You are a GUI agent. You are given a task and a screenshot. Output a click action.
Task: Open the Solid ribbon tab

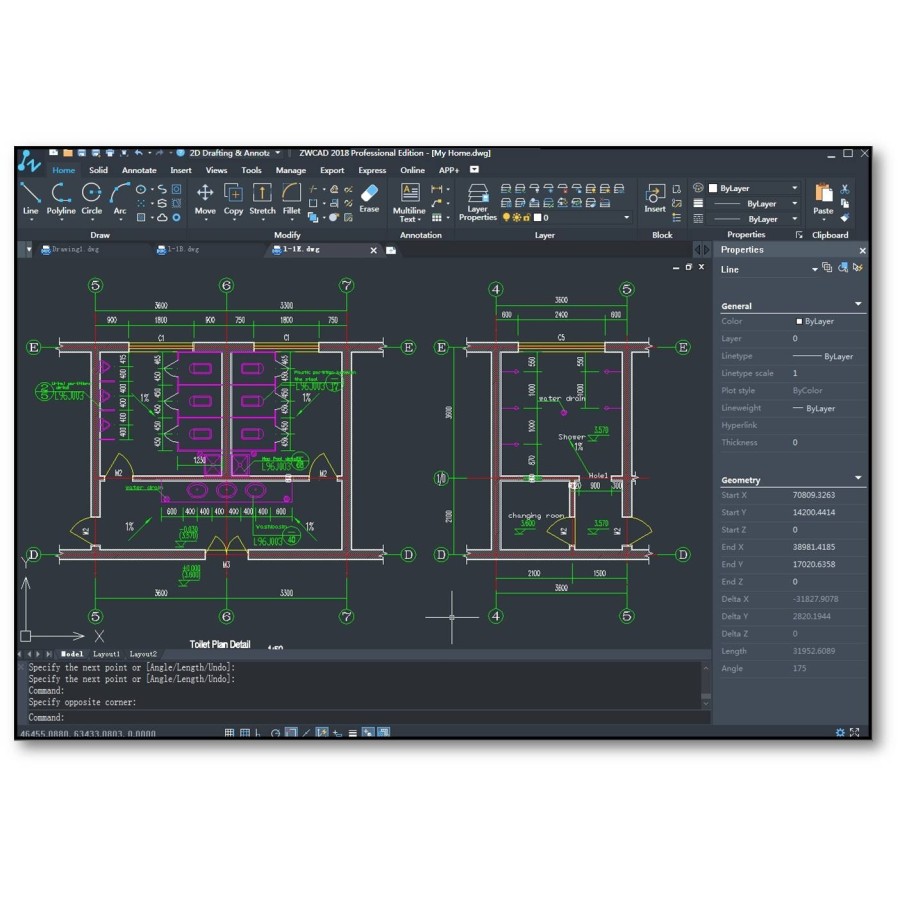click(98, 170)
